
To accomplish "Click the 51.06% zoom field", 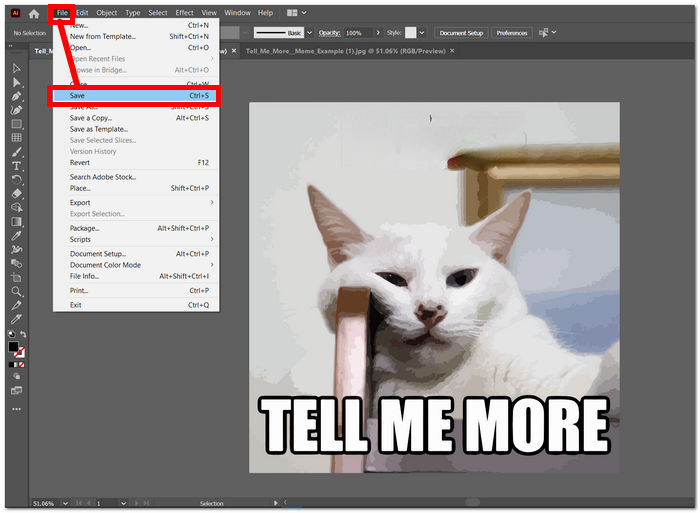I will click(46, 503).
